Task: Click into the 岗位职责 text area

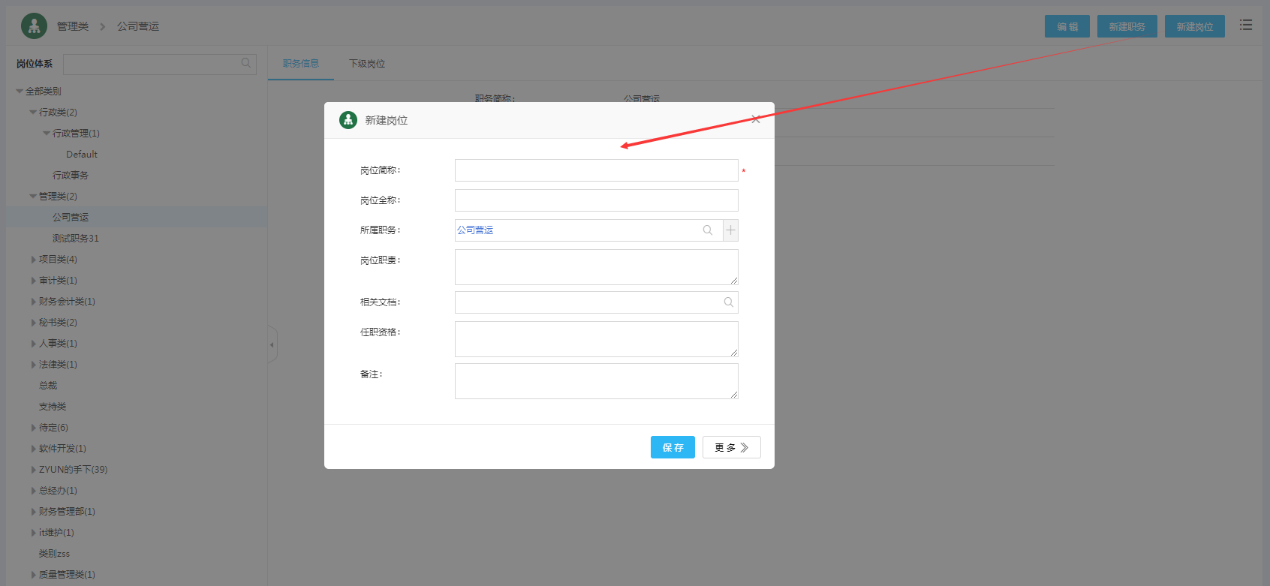Action: (596, 267)
